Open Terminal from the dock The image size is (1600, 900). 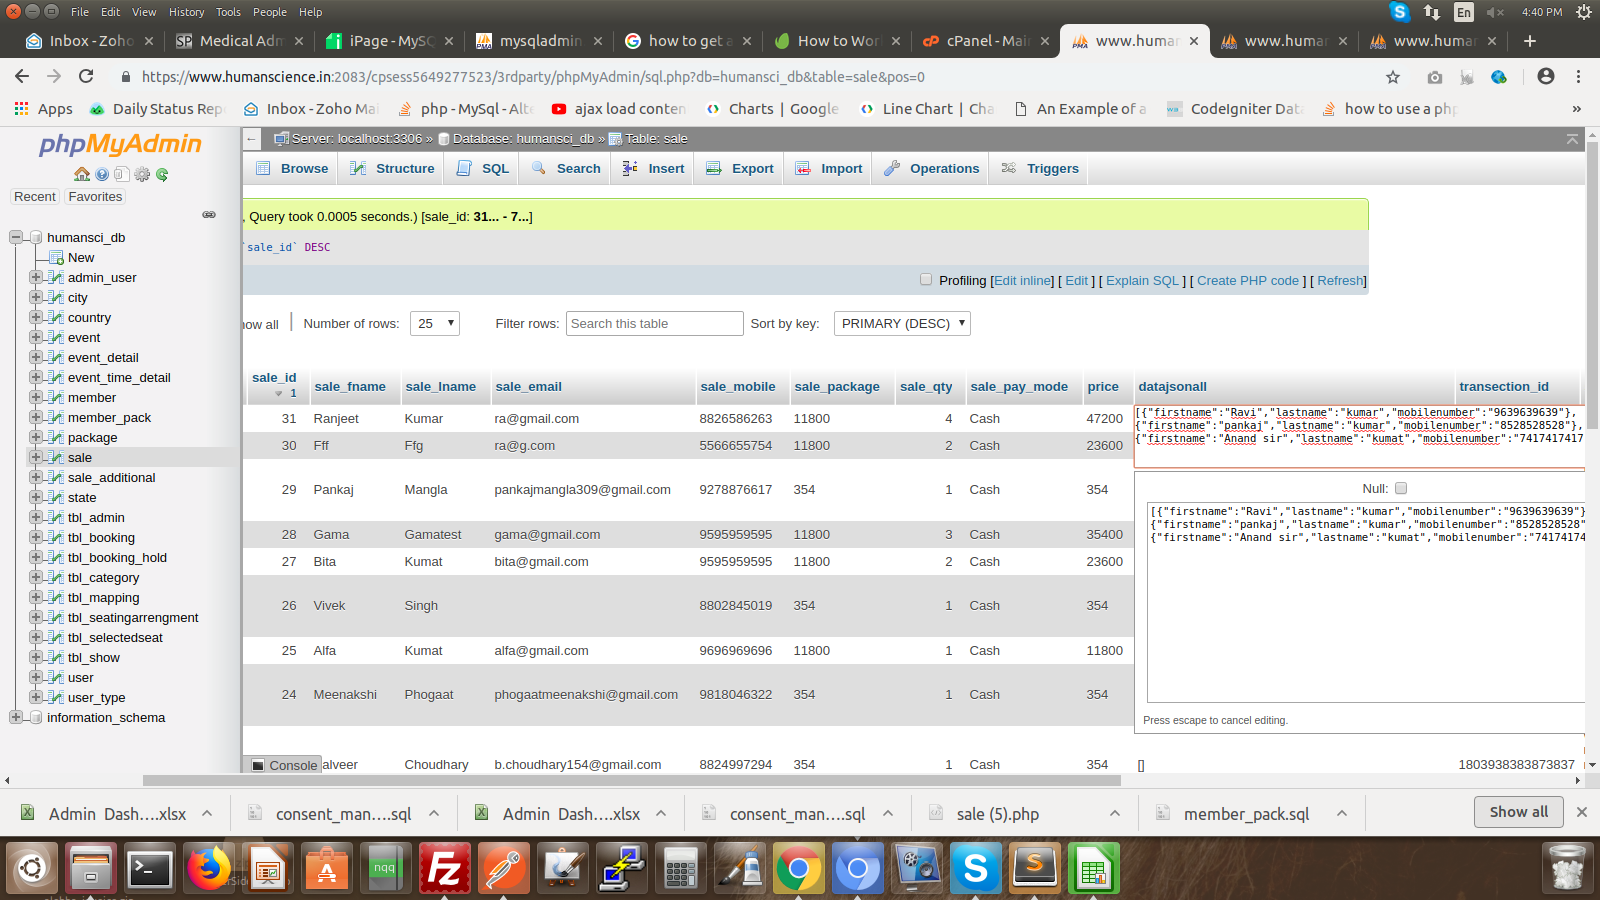pyautogui.click(x=150, y=868)
